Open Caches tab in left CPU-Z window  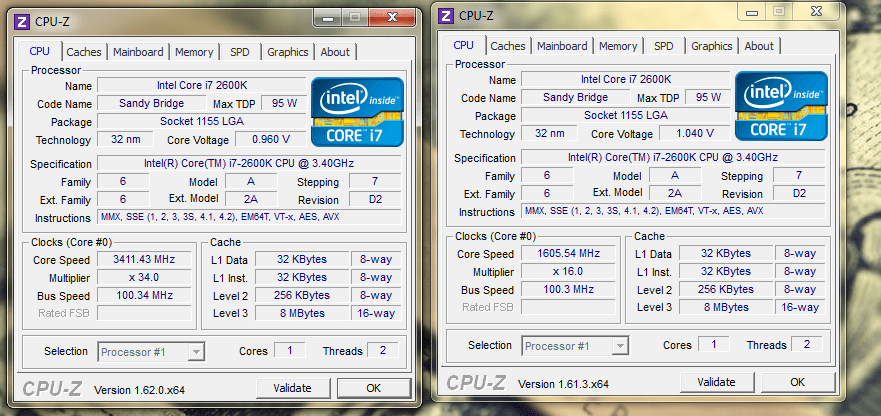pyautogui.click(x=84, y=52)
